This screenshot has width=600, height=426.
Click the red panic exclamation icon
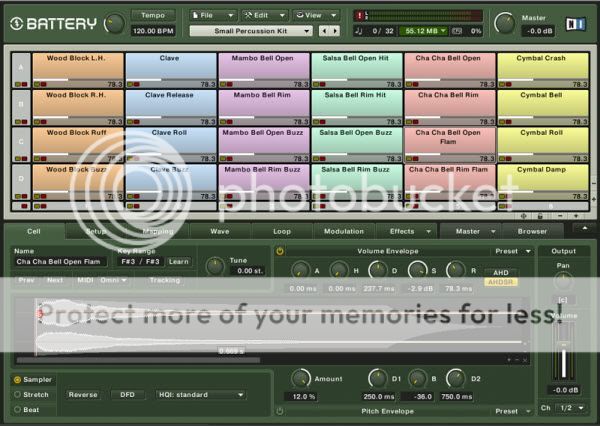pos(359,16)
